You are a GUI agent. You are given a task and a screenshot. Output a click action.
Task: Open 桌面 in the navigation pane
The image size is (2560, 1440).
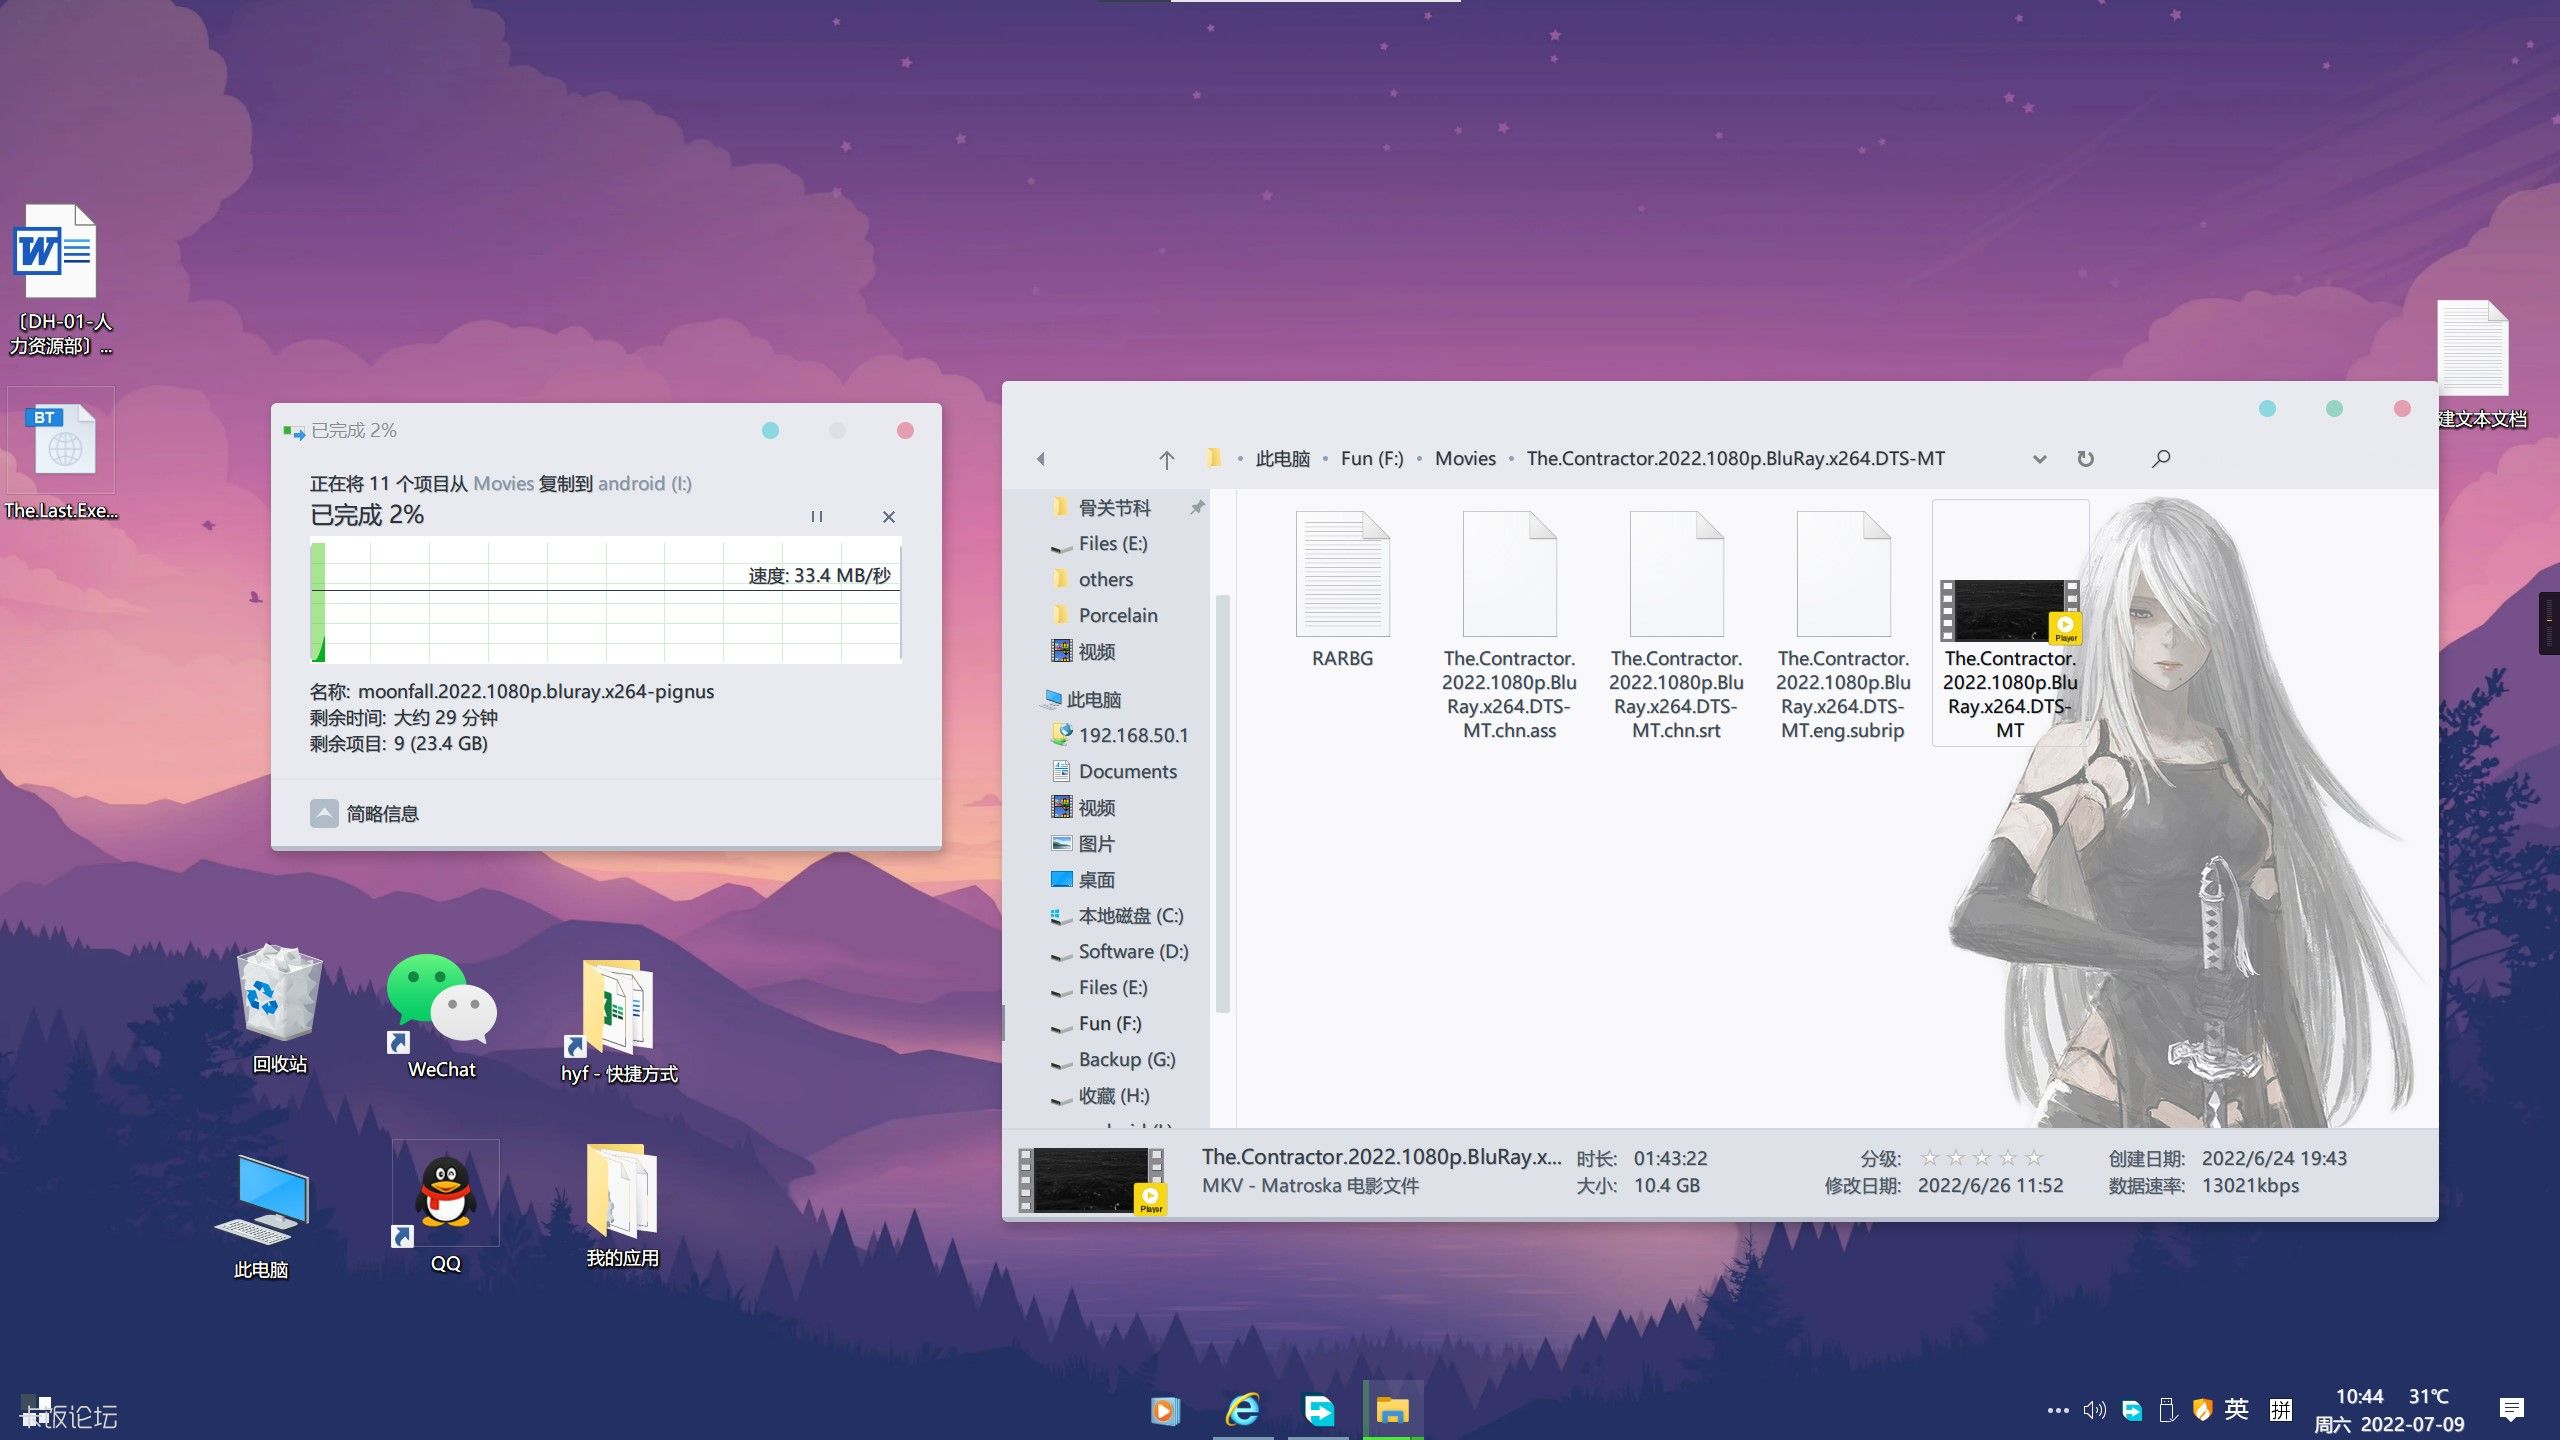point(1096,879)
